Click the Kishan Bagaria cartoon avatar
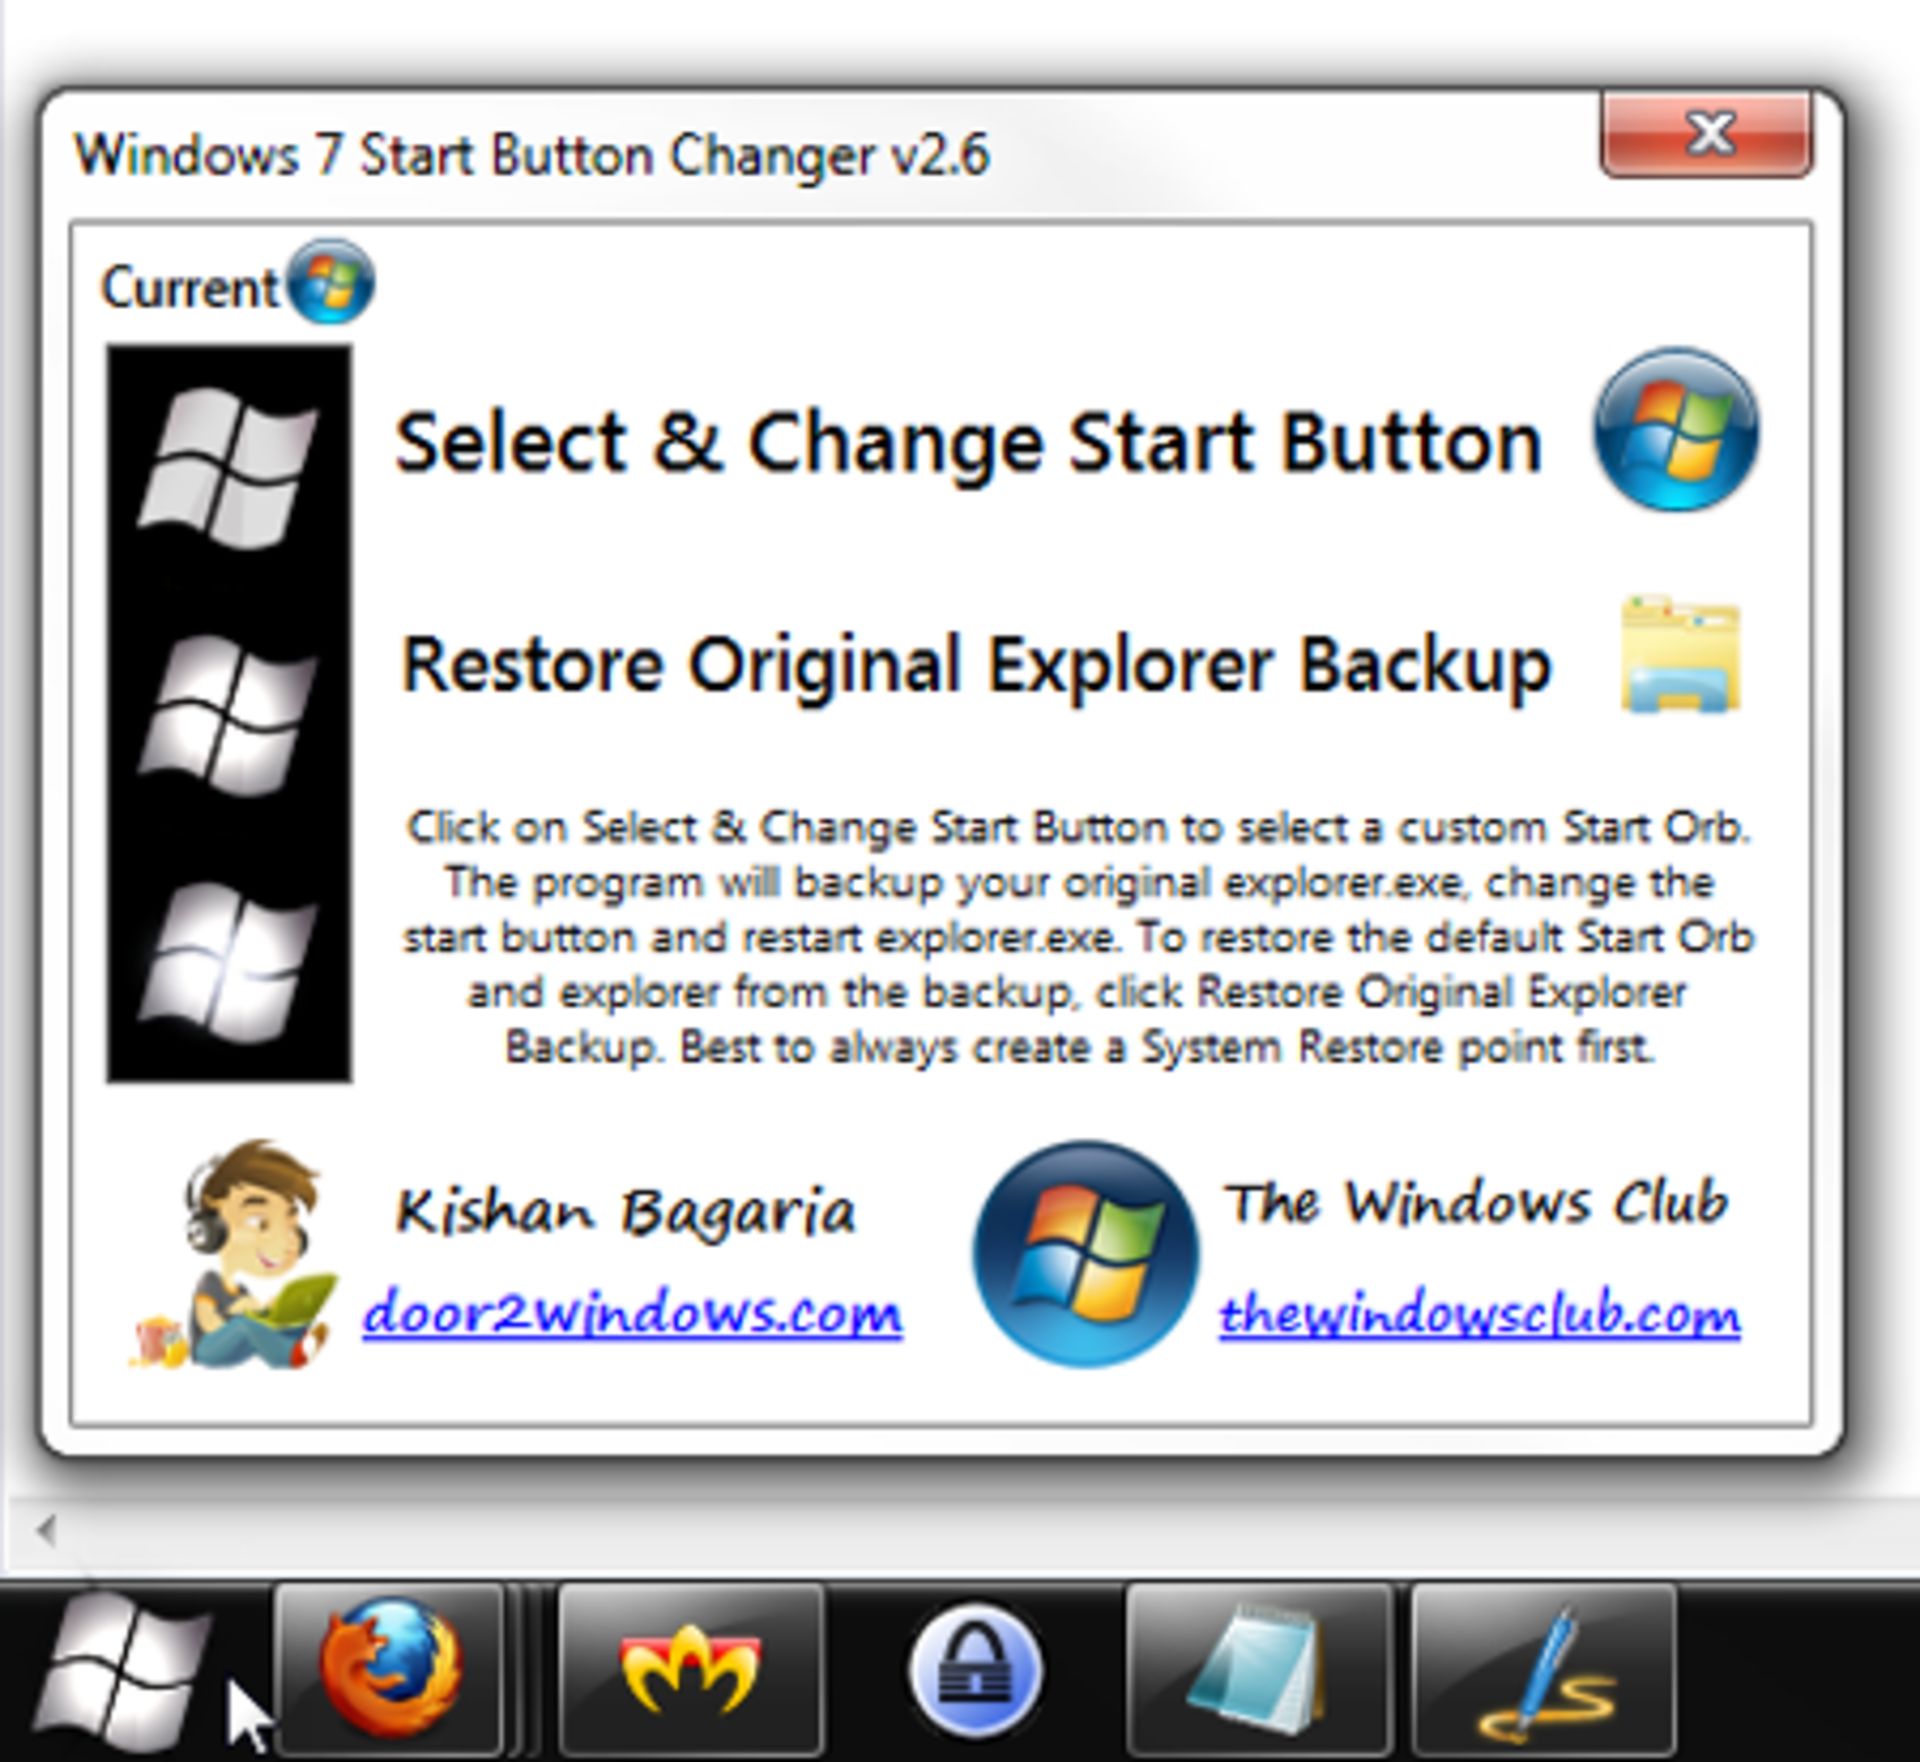 pos(232,1254)
